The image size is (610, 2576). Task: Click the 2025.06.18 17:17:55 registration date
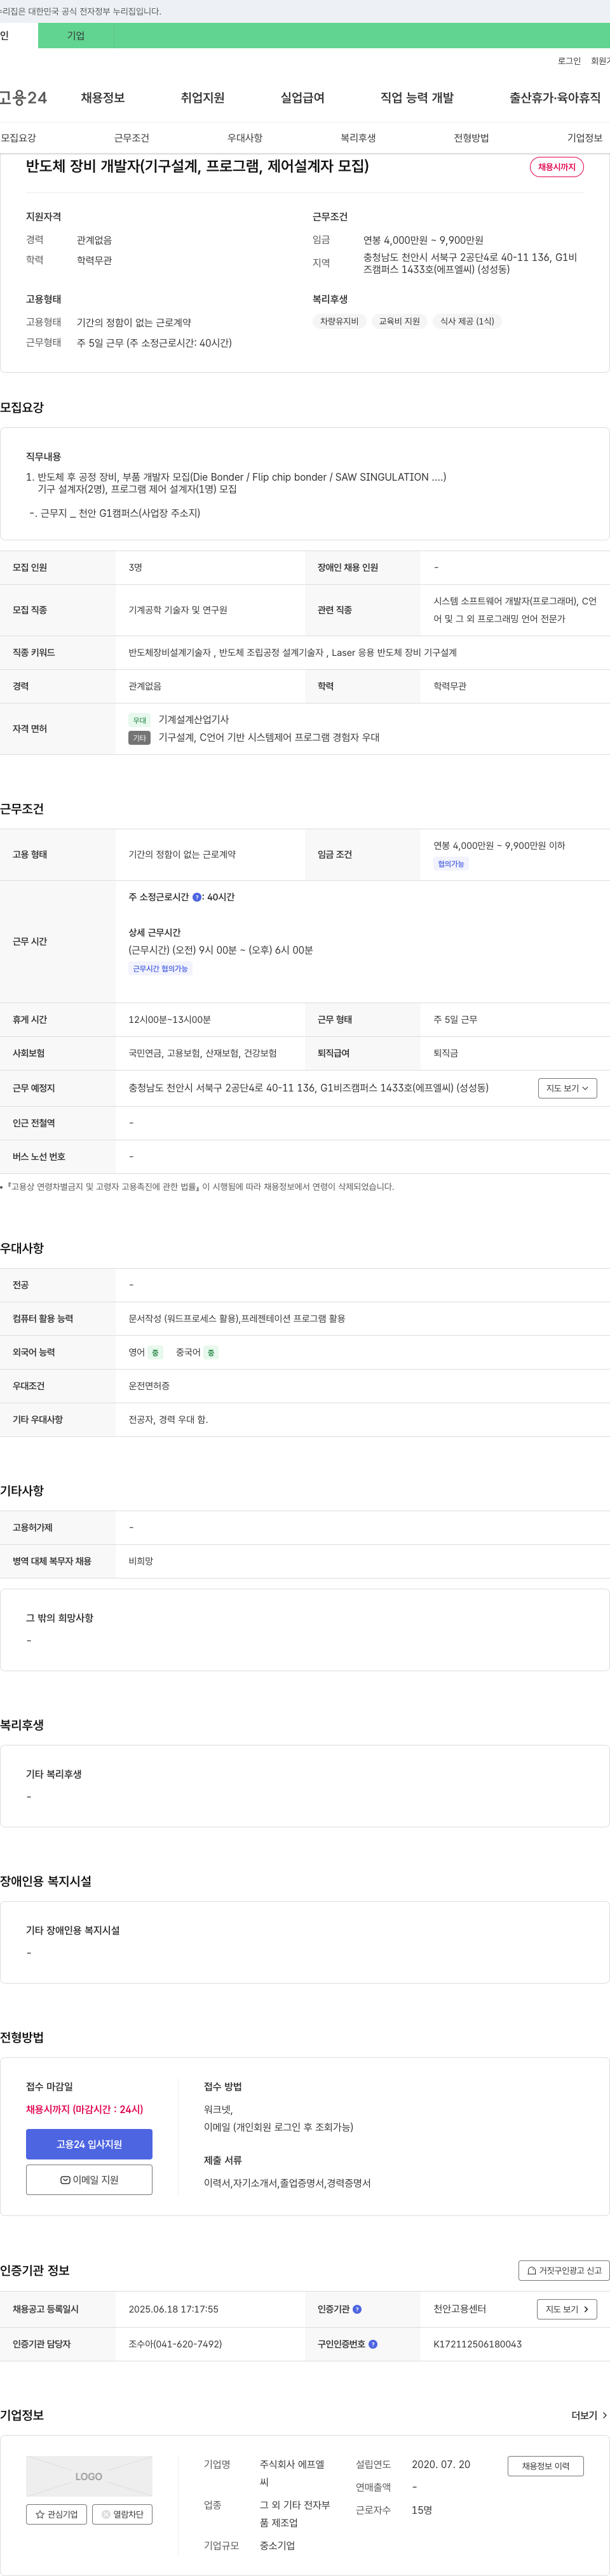pos(173,2309)
